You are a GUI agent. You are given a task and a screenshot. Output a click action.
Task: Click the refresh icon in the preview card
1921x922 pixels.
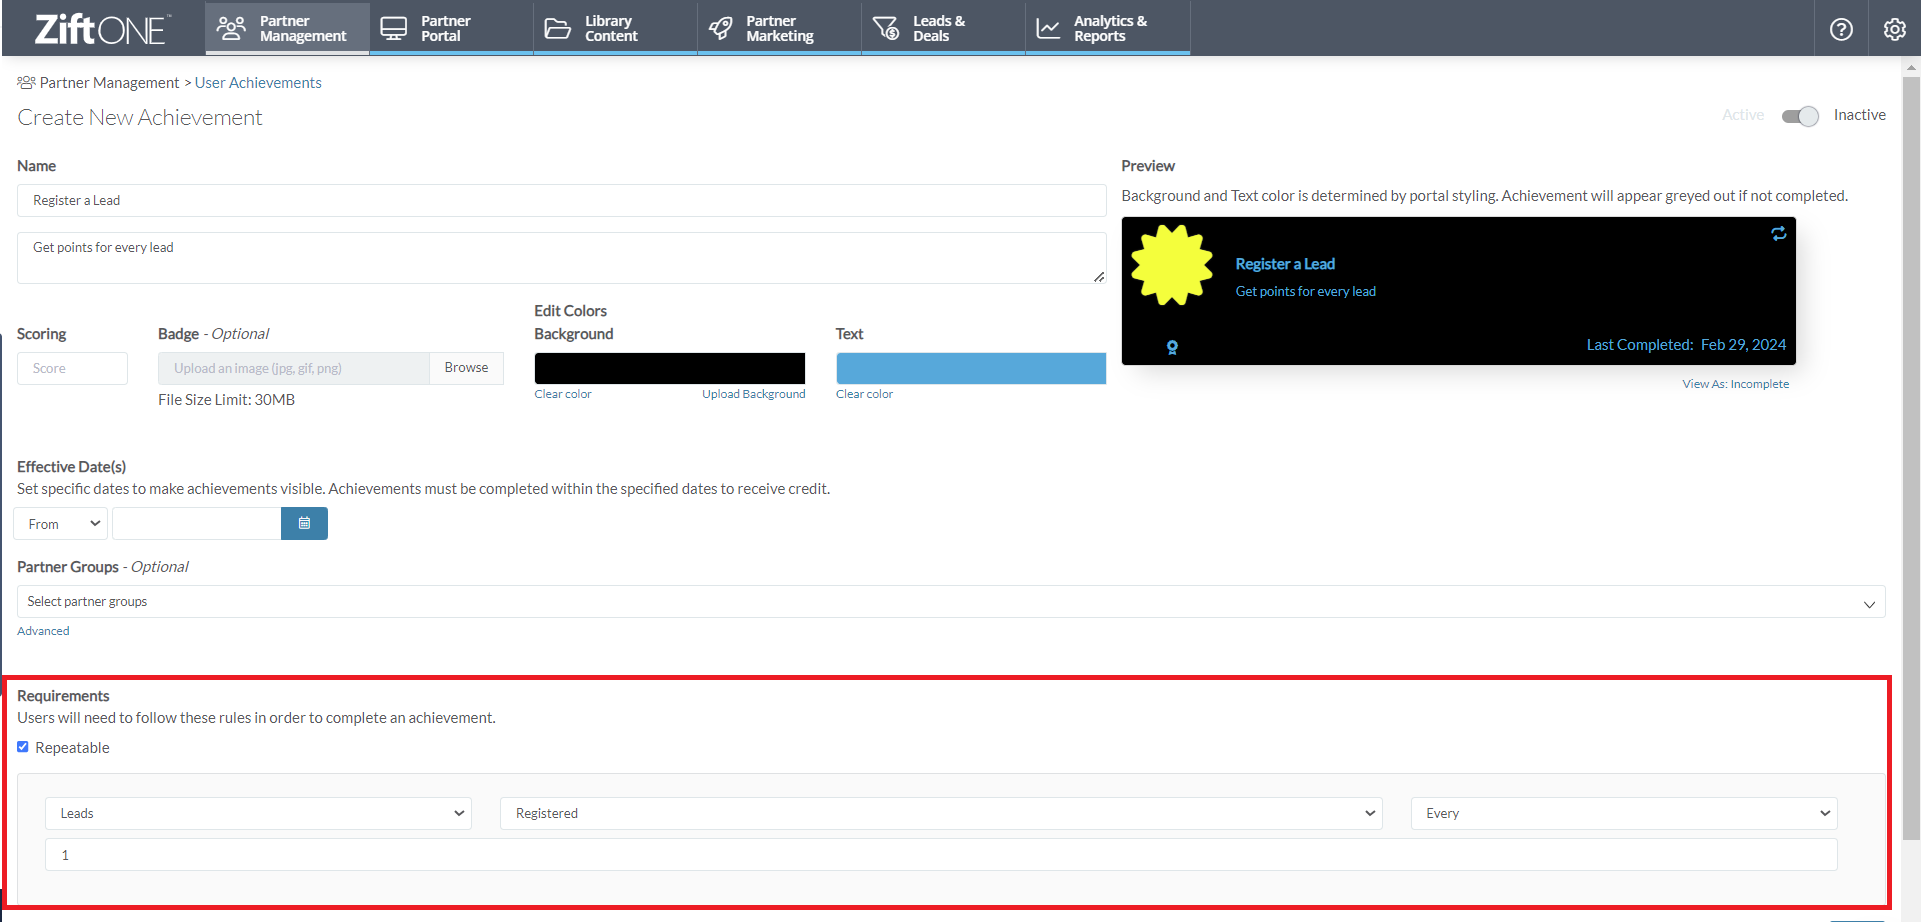tap(1778, 234)
